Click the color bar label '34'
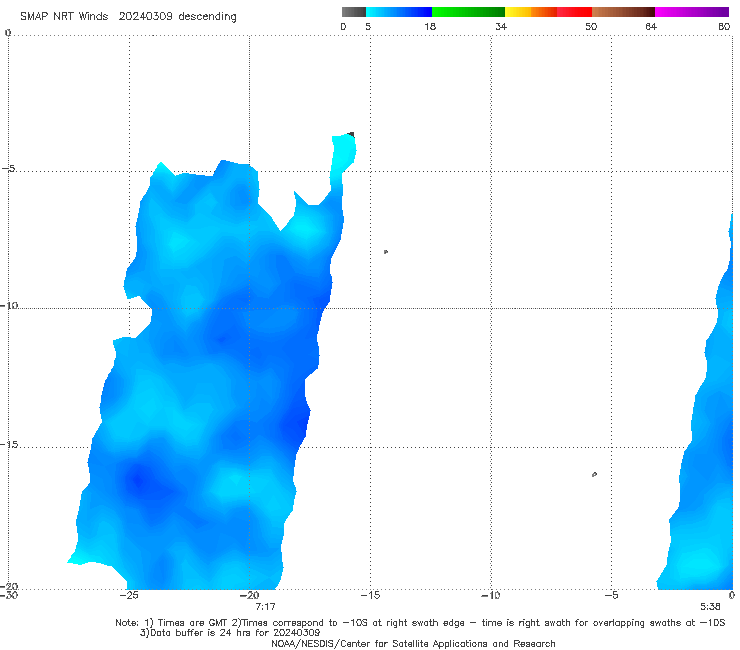This screenshot has height=650, width=740. point(501,26)
